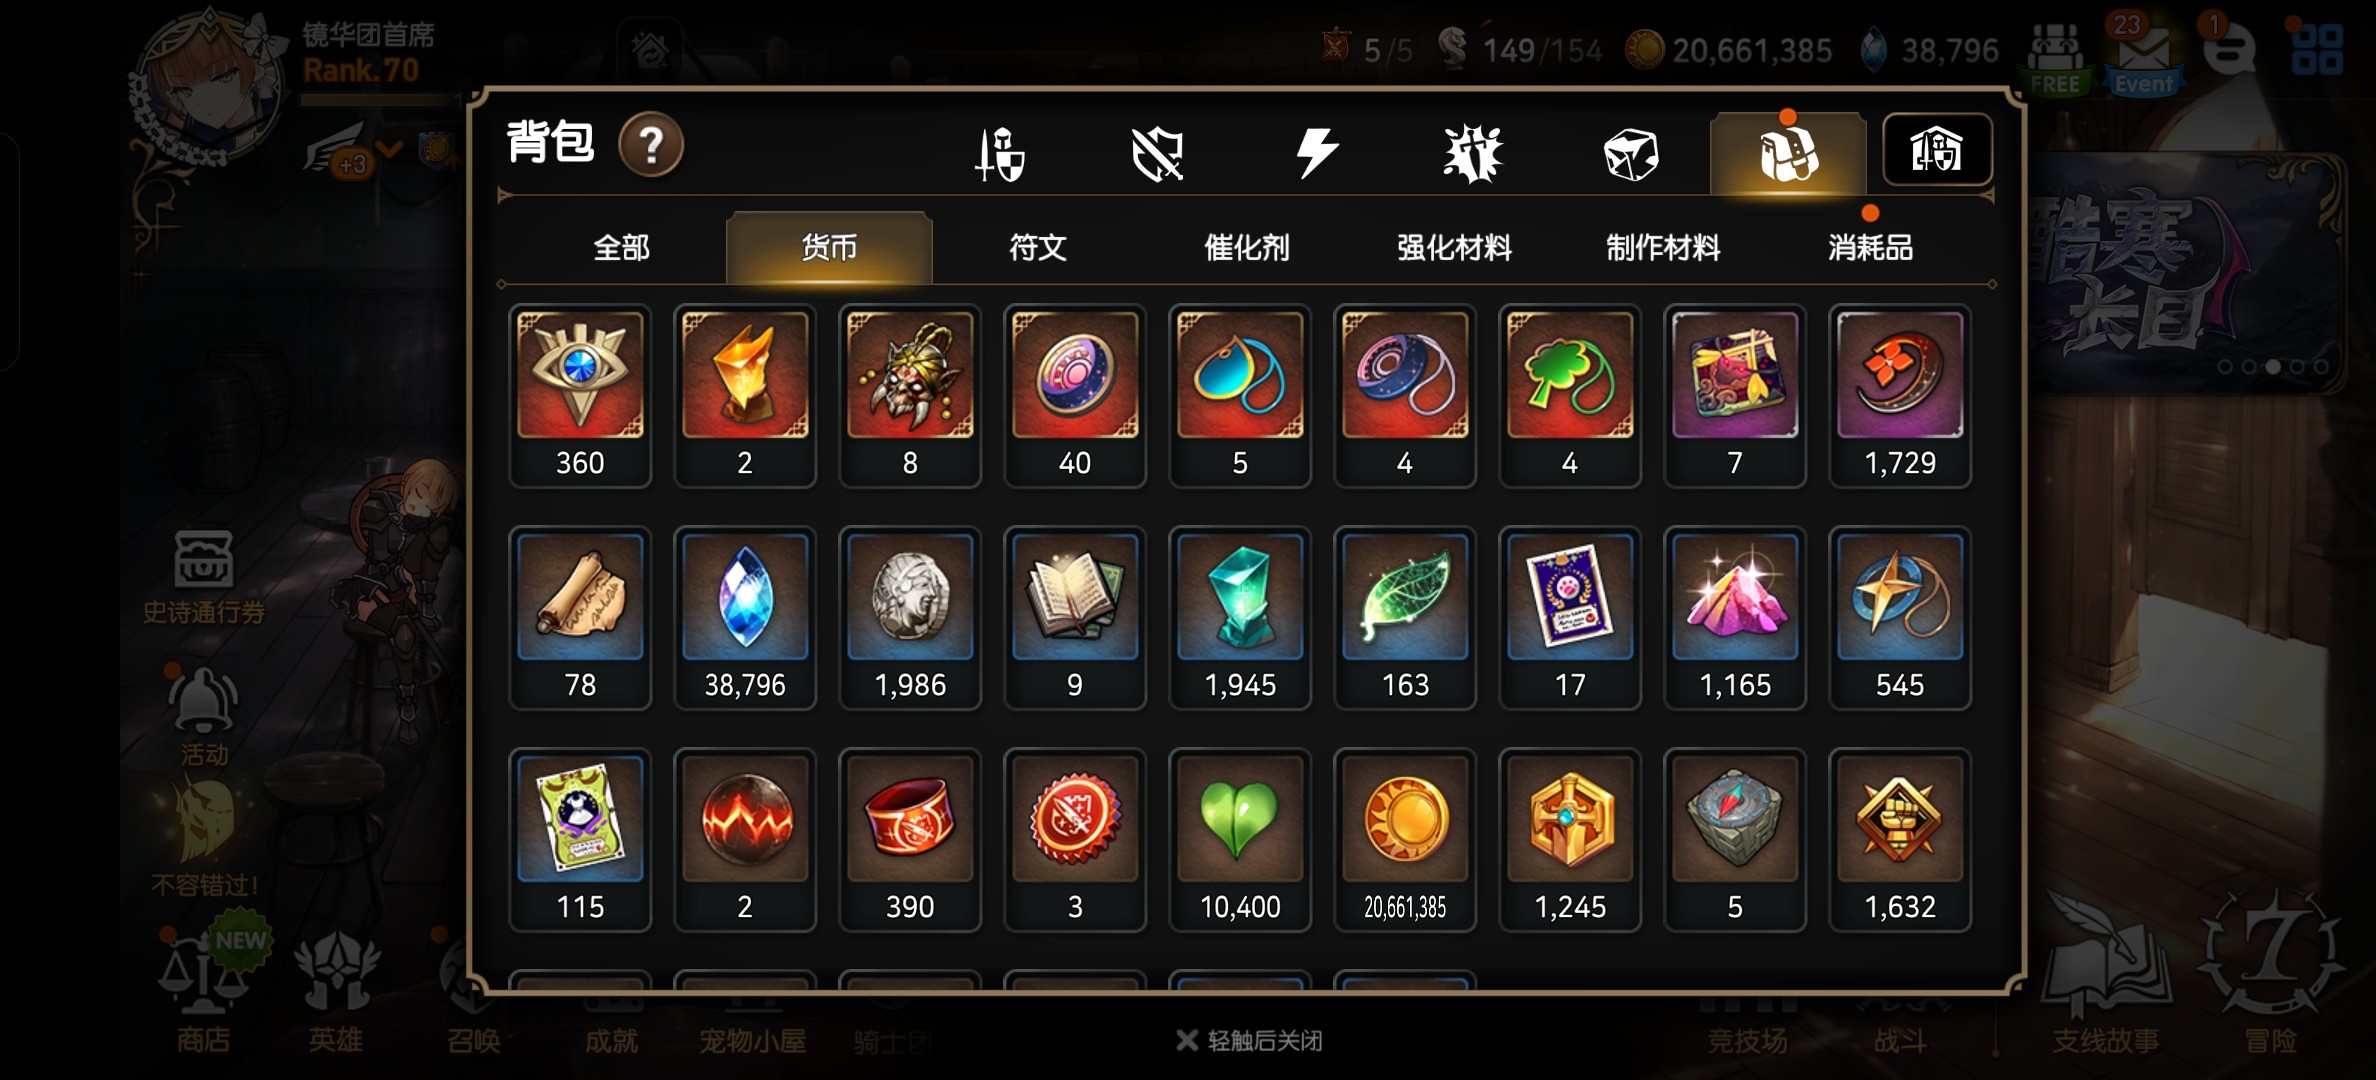Open the 催化剂 tab

(x=1247, y=247)
